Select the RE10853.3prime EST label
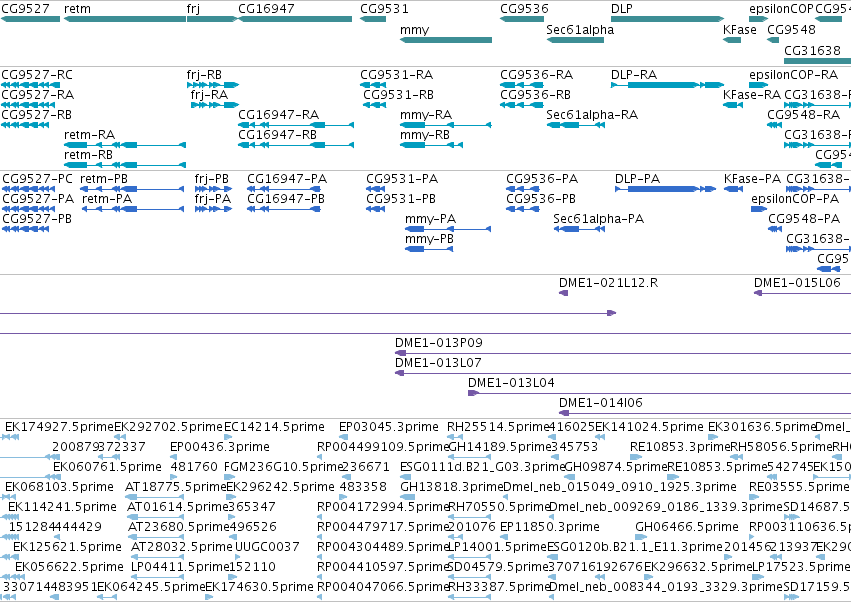The image size is (851, 602). click(680, 447)
